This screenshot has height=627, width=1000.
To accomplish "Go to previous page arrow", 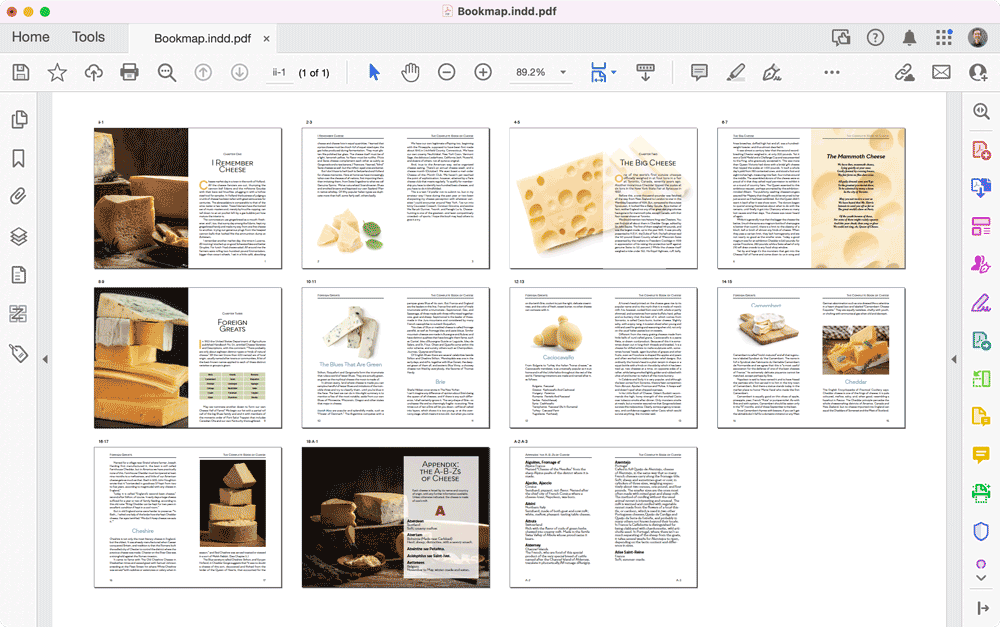I will [x=203, y=72].
